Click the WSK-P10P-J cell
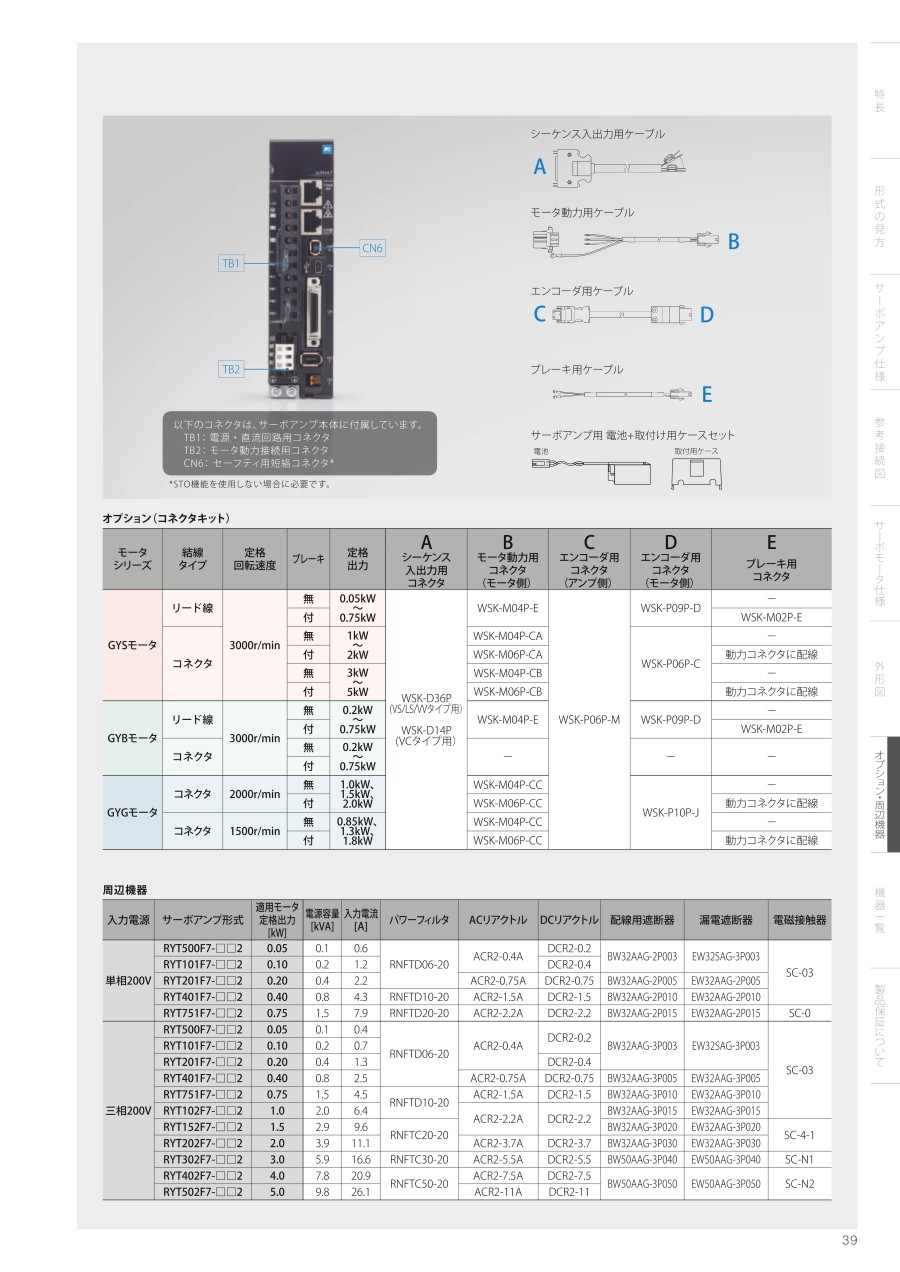 [670, 812]
